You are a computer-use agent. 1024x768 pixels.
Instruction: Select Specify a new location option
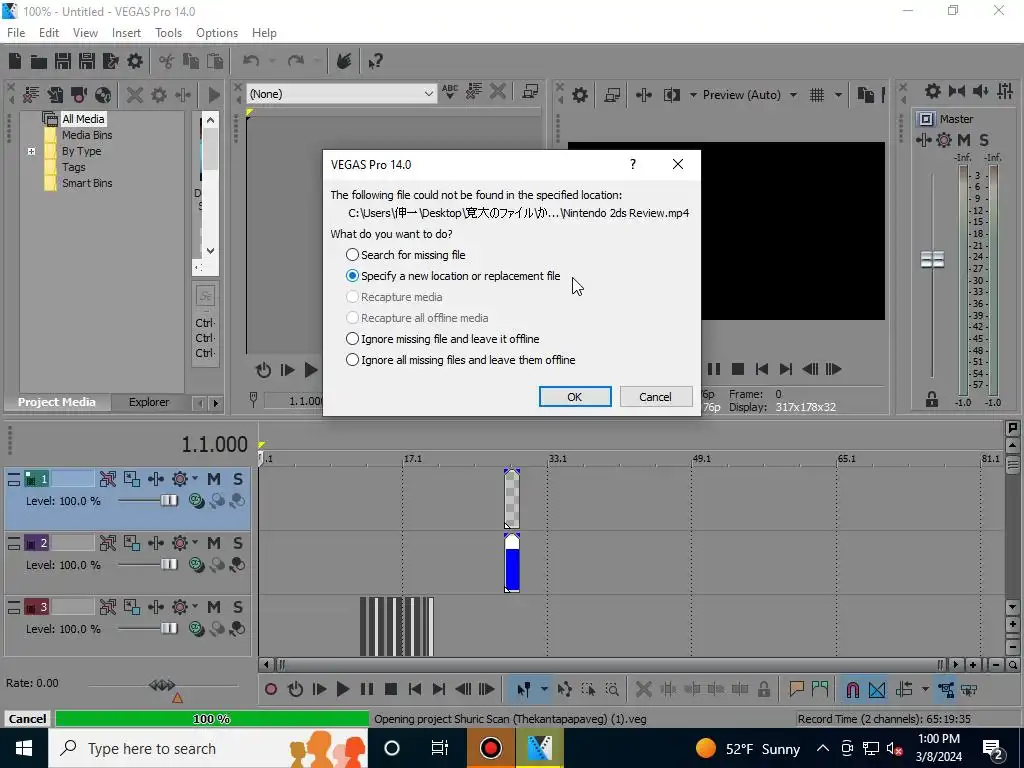pyautogui.click(x=453, y=276)
